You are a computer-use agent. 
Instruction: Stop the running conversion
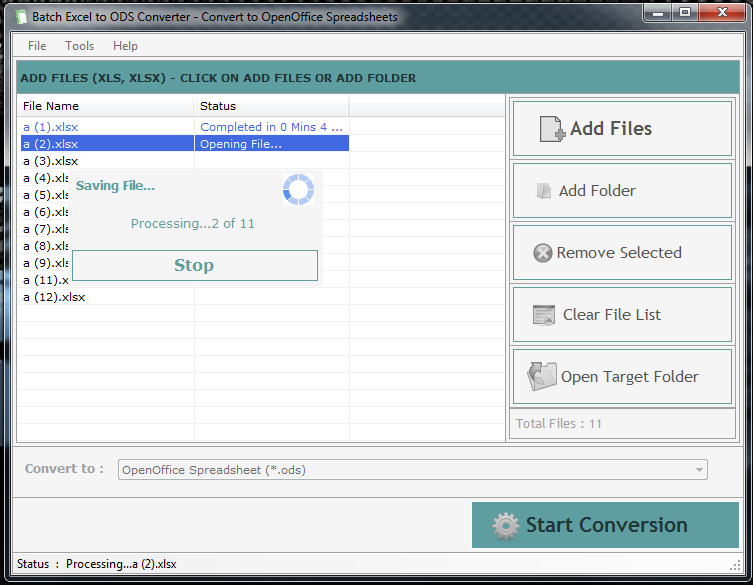[194, 265]
